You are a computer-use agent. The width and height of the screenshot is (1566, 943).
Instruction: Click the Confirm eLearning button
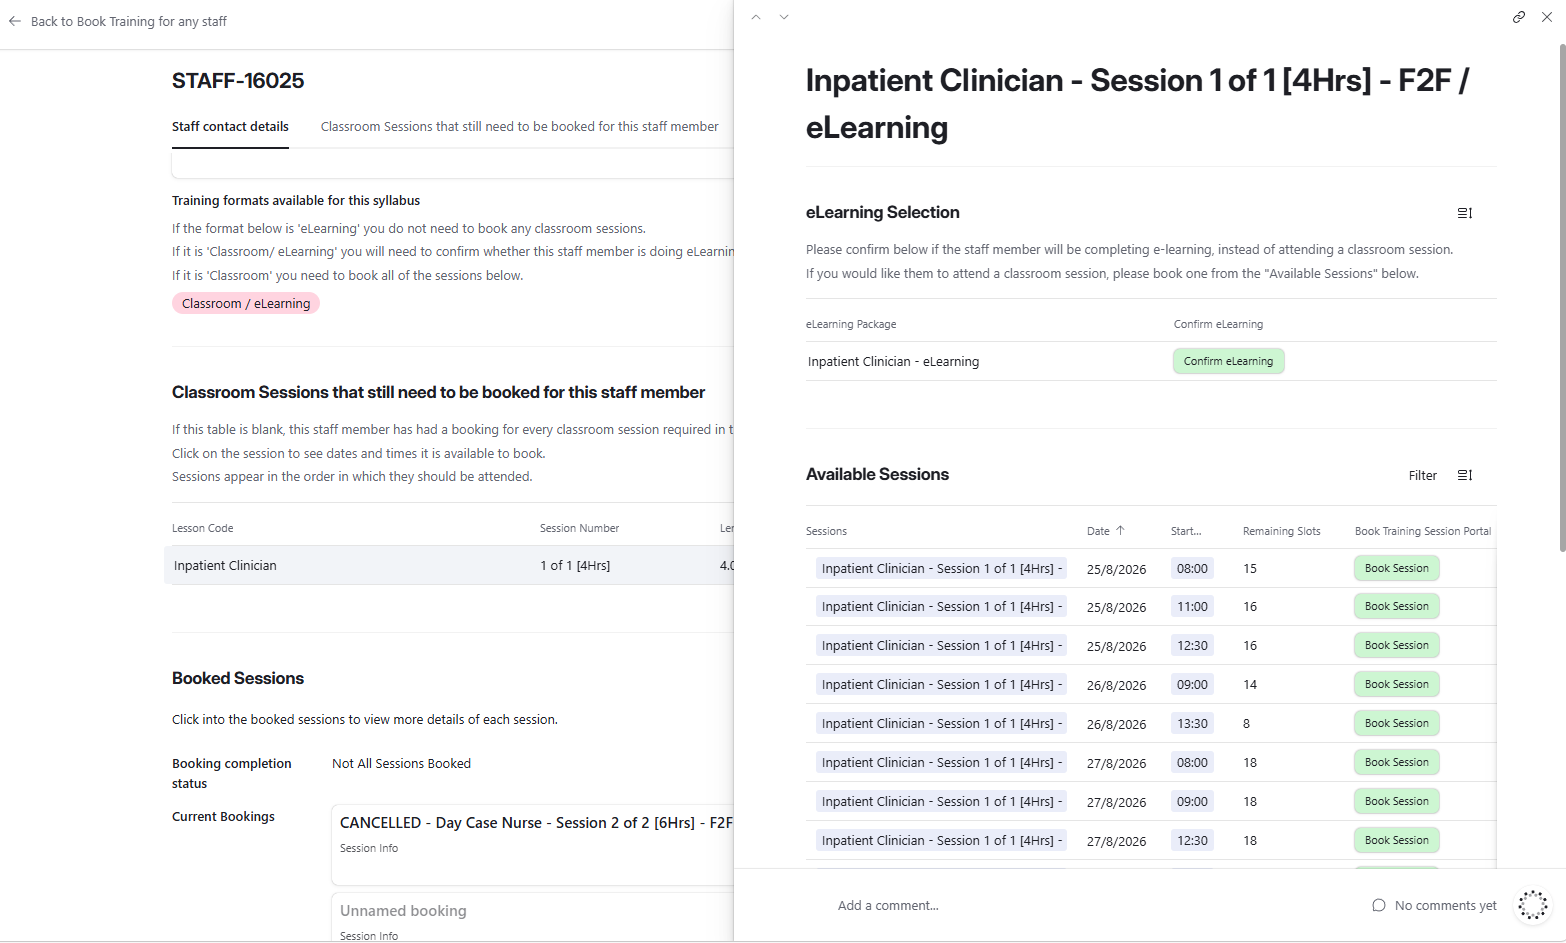pyautogui.click(x=1228, y=361)
